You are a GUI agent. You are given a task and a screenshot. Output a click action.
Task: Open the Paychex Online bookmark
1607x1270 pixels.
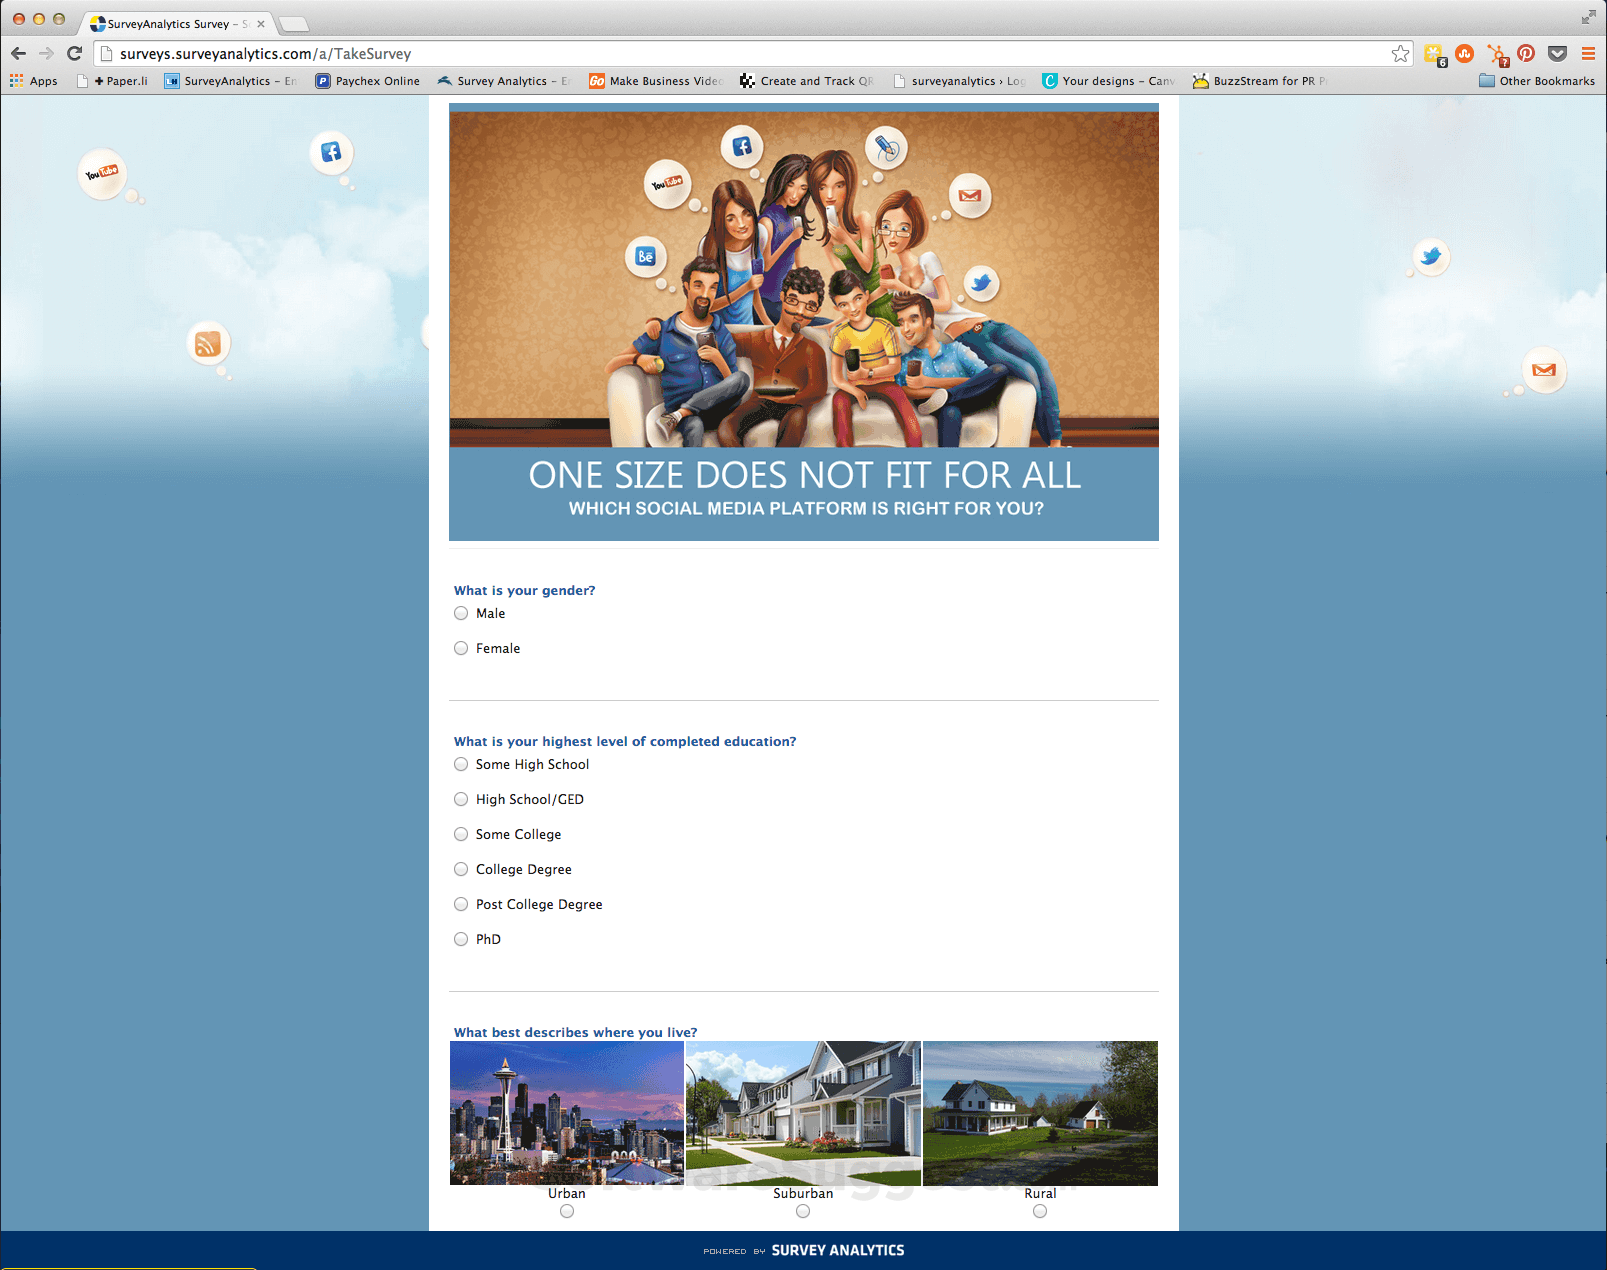point(367,81)
